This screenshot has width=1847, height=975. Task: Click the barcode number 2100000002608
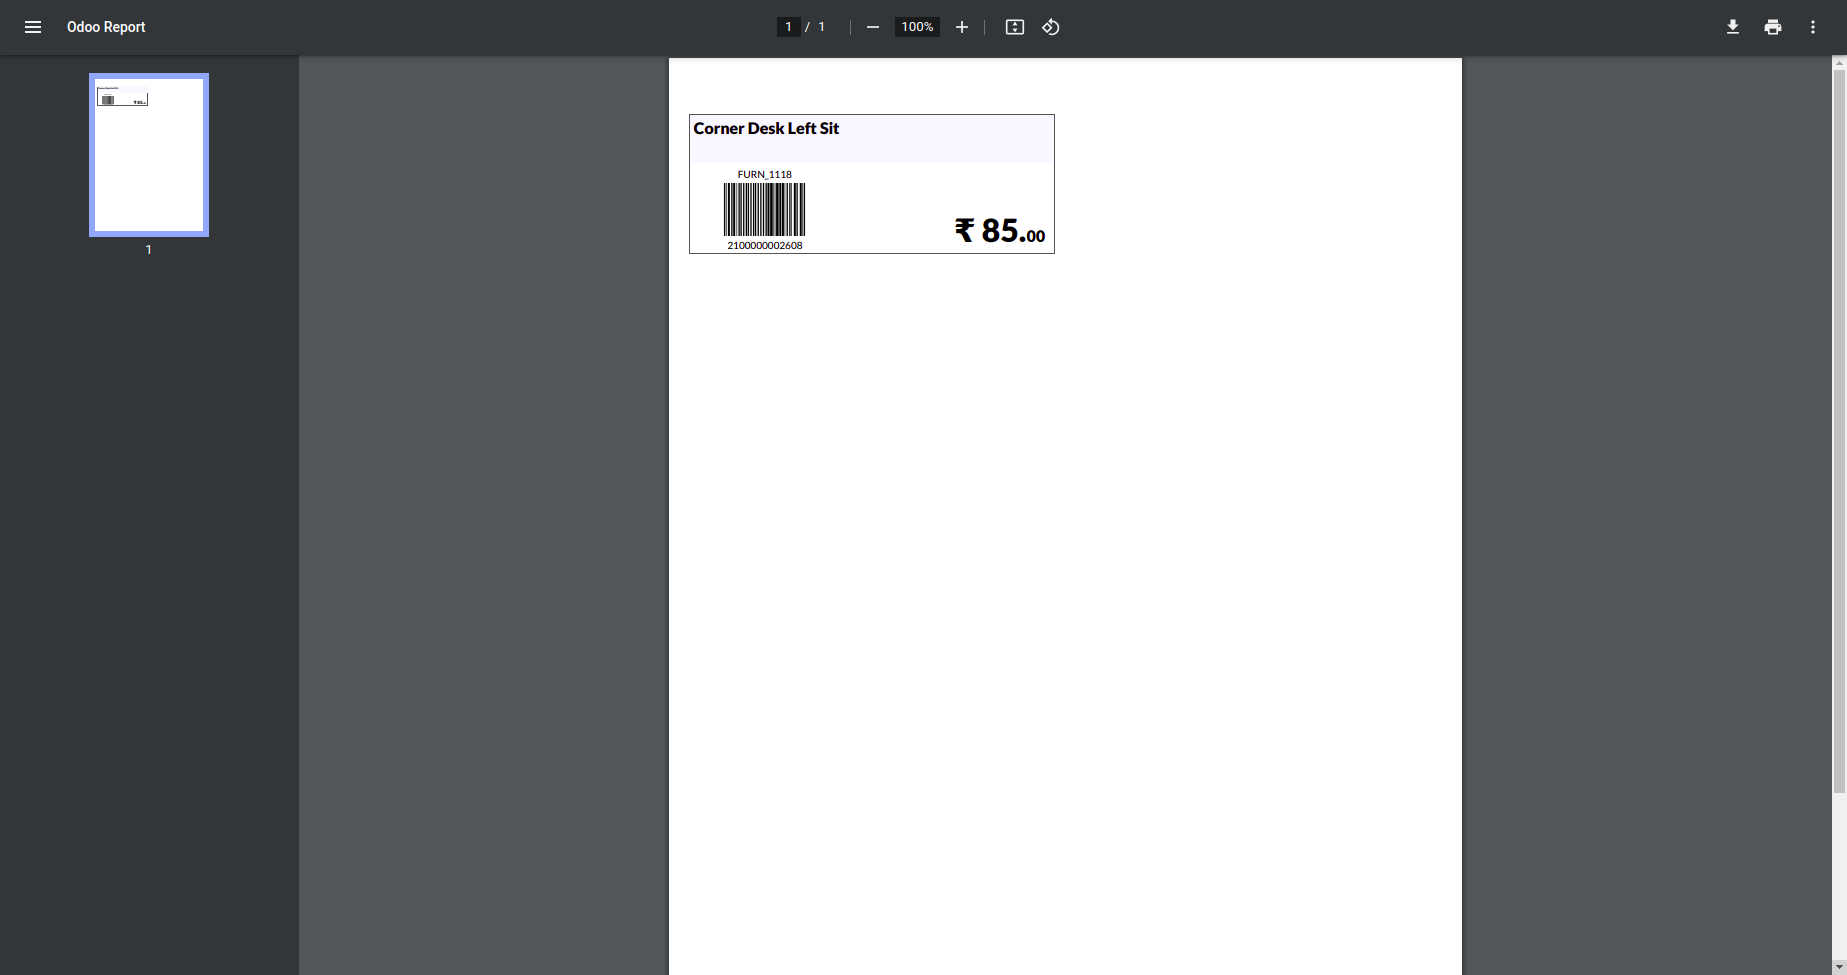click(x=765, y=245)
